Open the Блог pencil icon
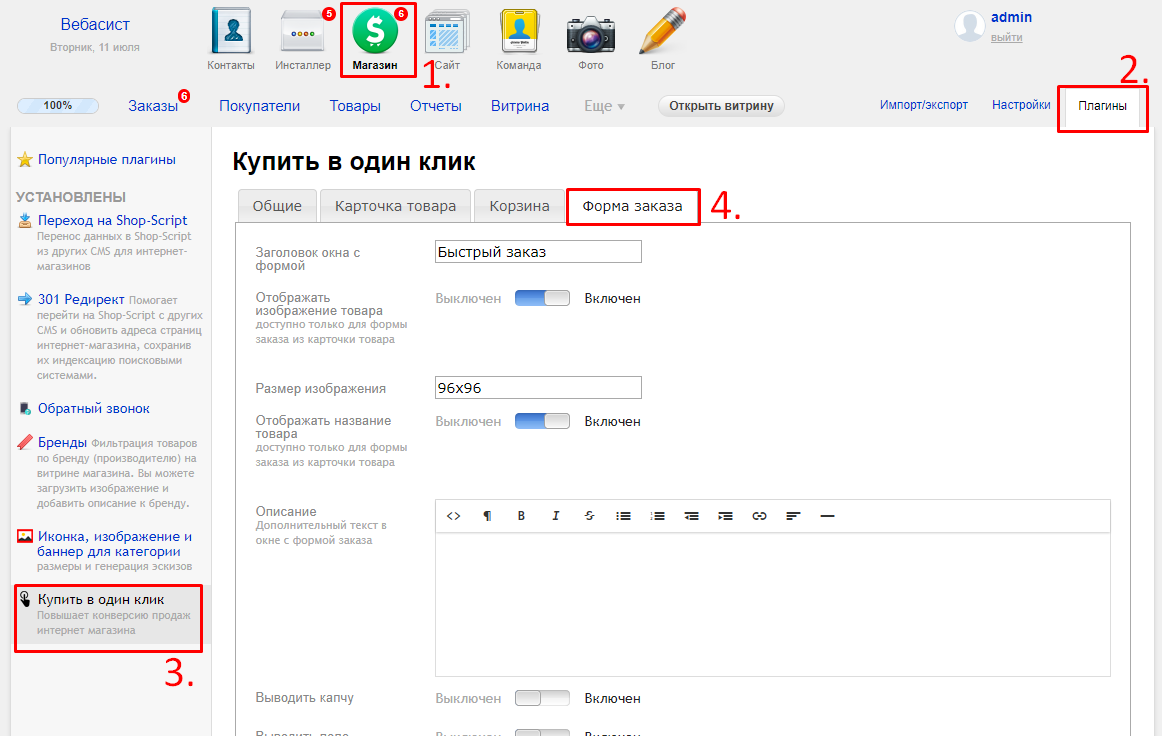 (x=662, y=32)
